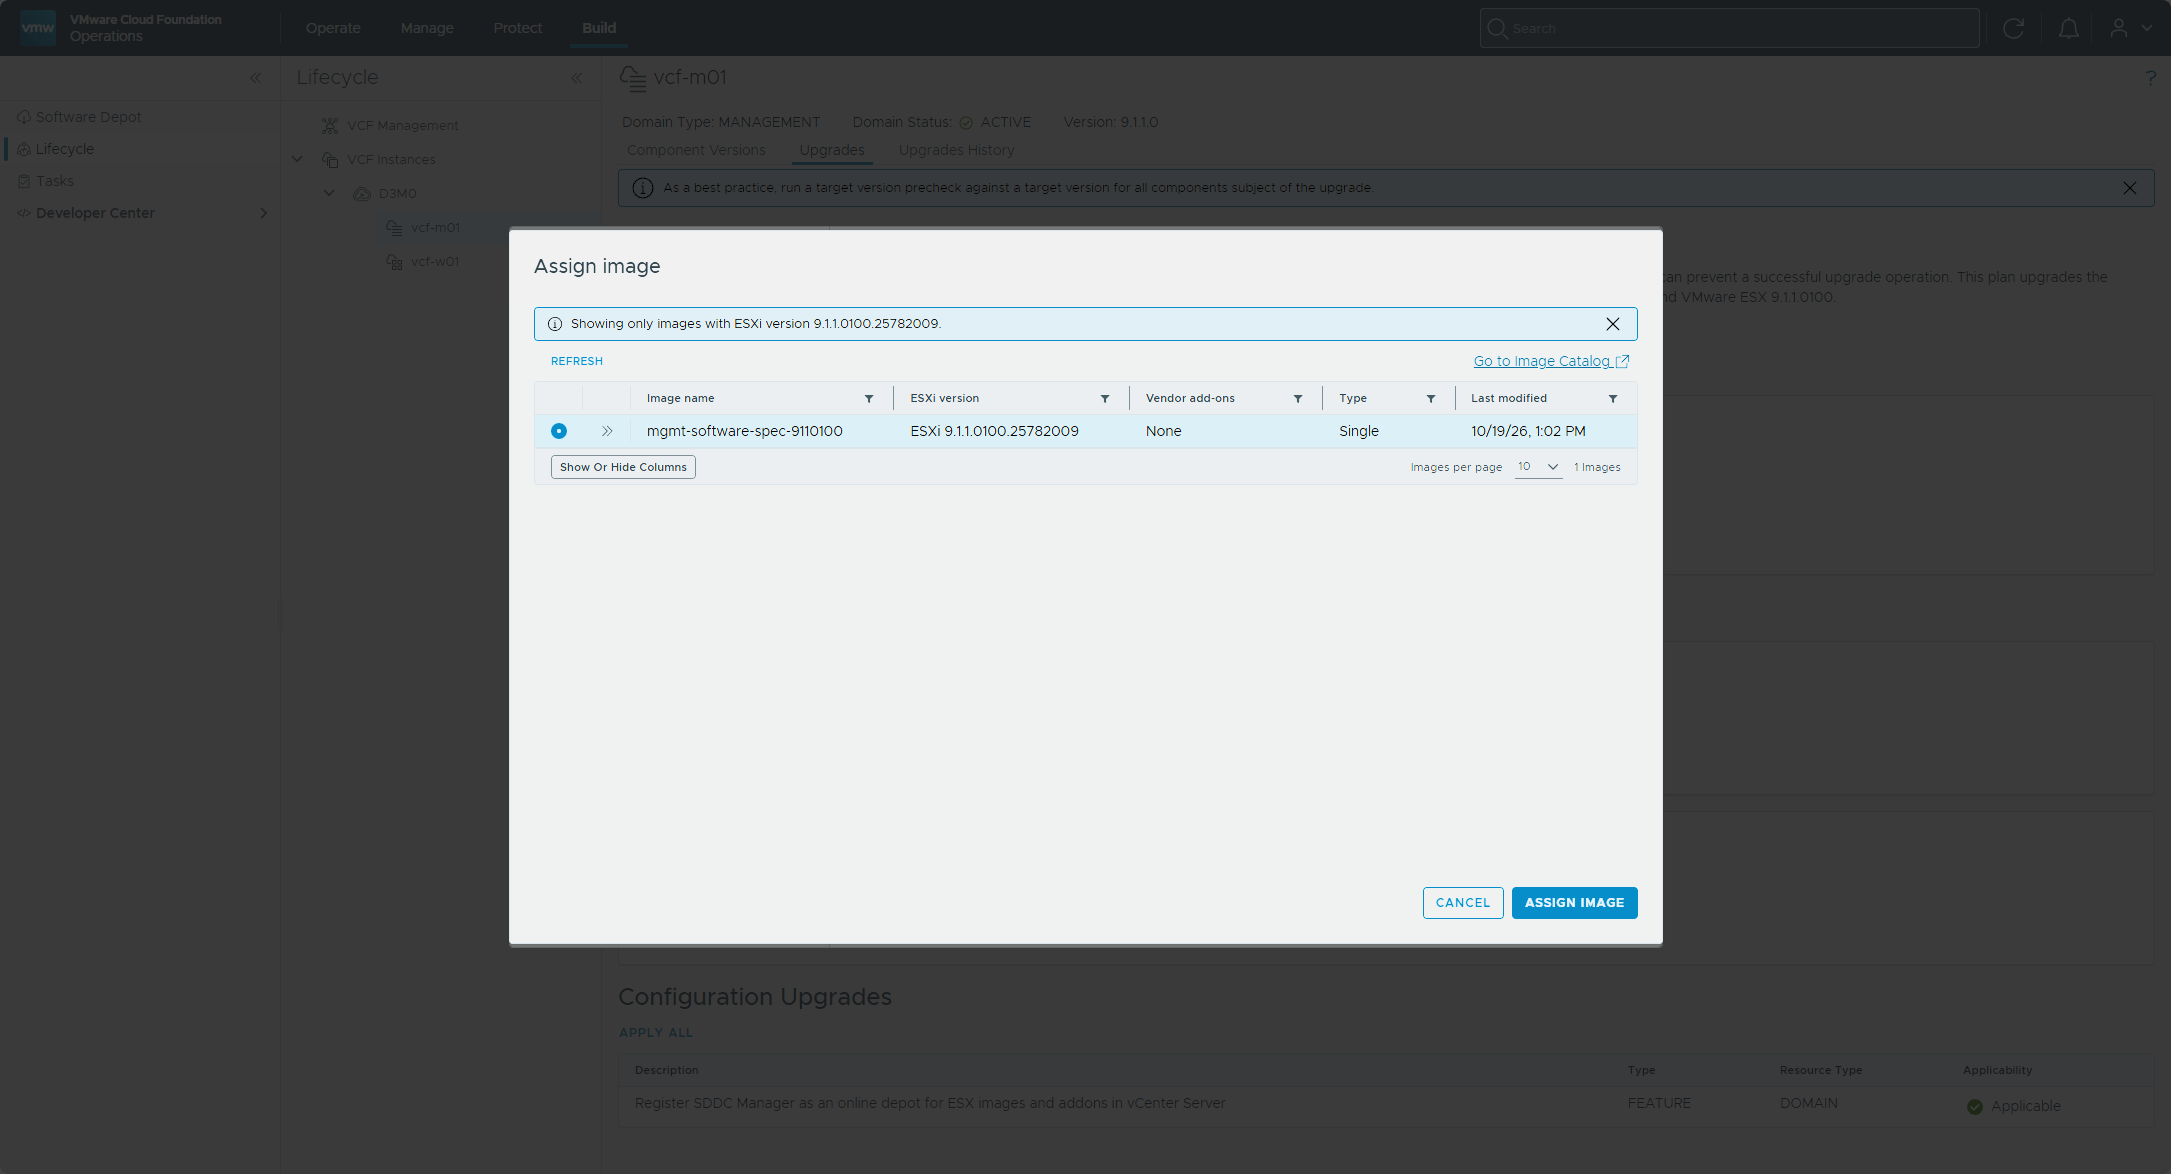
Task: Click the CANCEL button
Action: coord(1463,903)
